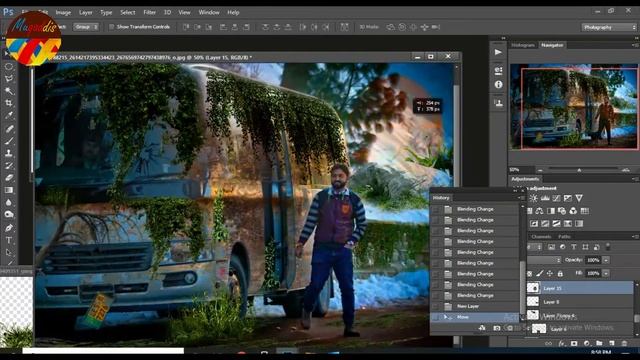Select the History Brush tool

(9, 165)
